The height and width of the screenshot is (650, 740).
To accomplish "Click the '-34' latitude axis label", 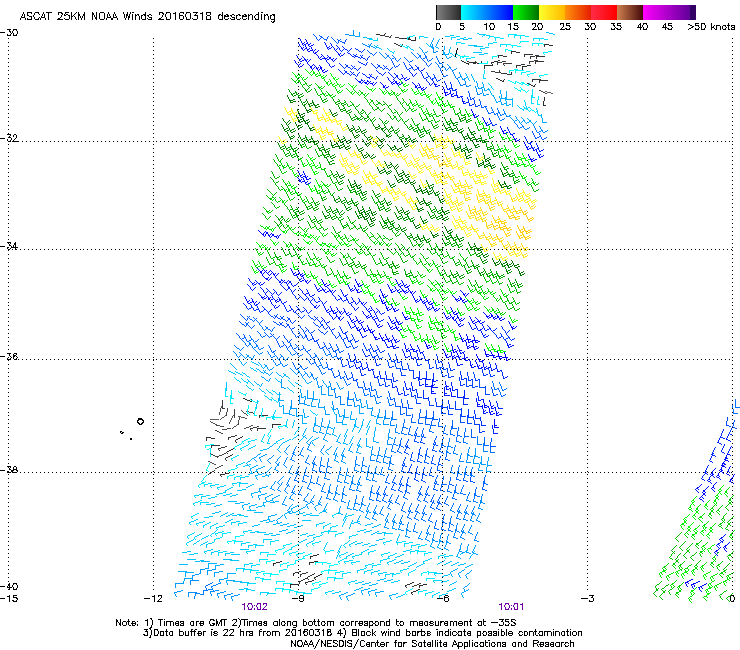I will [x=9, y=246].
